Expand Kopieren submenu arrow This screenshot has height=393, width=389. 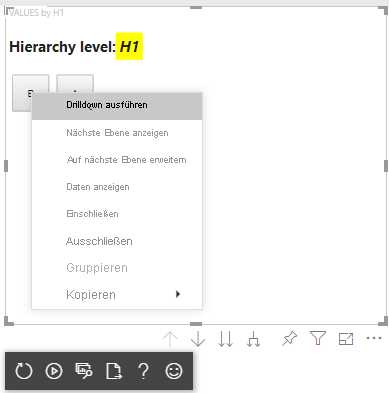(x=178, y=294)
